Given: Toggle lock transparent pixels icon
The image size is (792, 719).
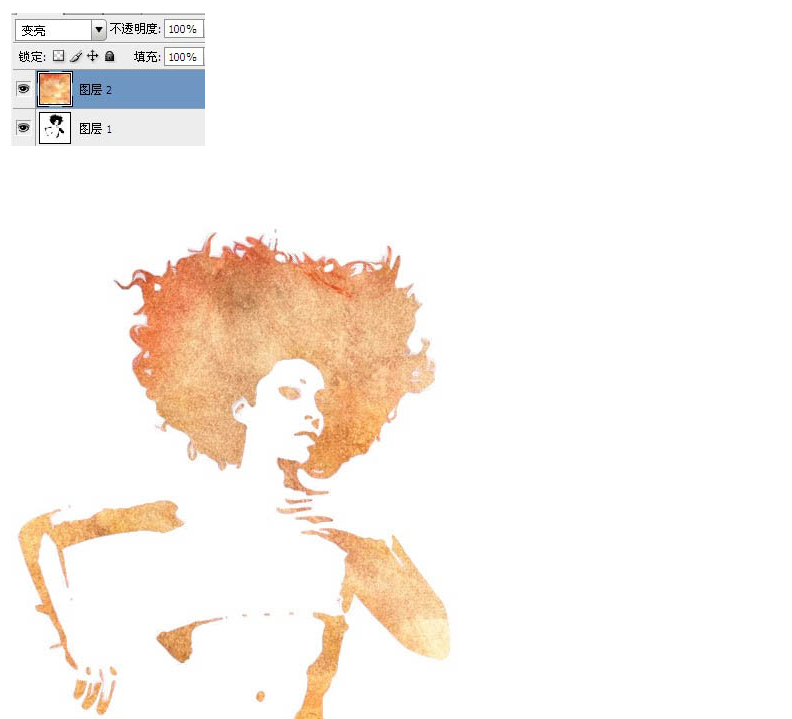Looking at the screenshot, I should tap(59, 56).
